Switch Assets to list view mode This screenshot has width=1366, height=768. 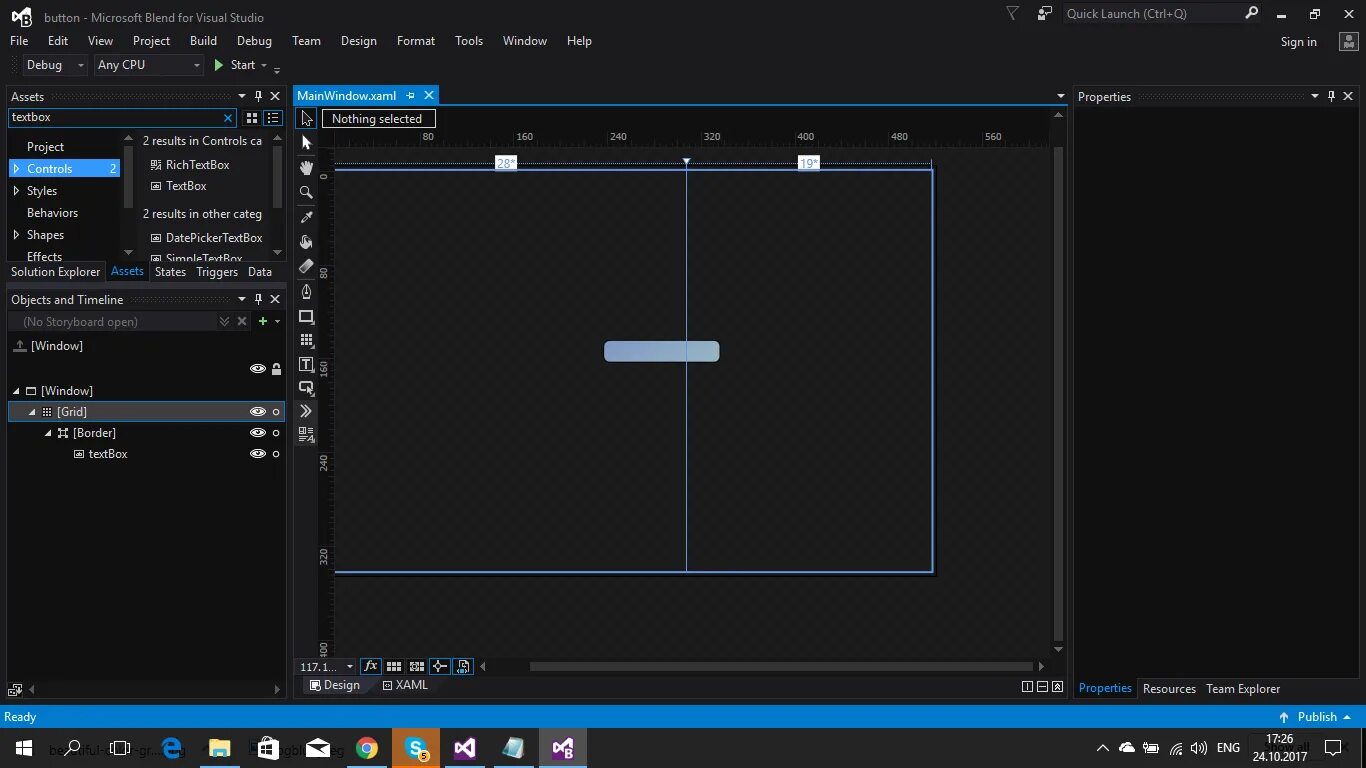[273, 118]
